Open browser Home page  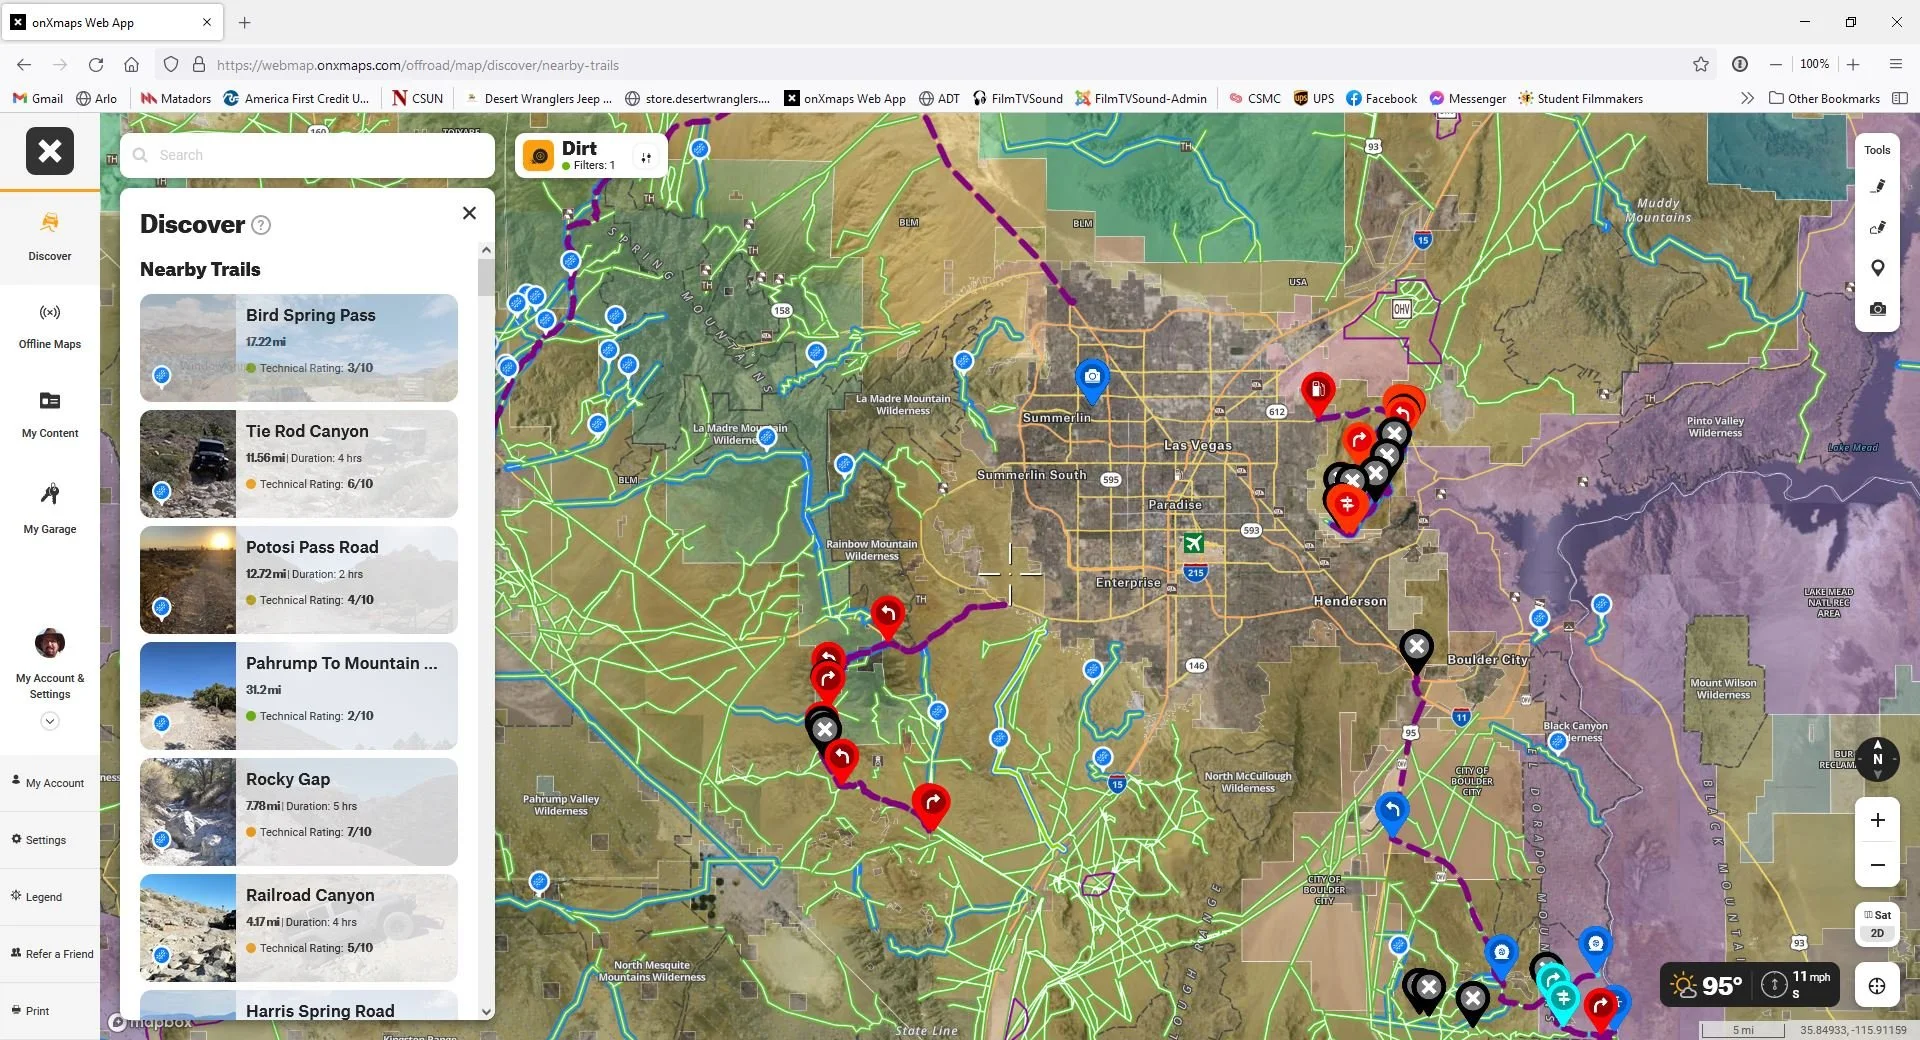131,64
